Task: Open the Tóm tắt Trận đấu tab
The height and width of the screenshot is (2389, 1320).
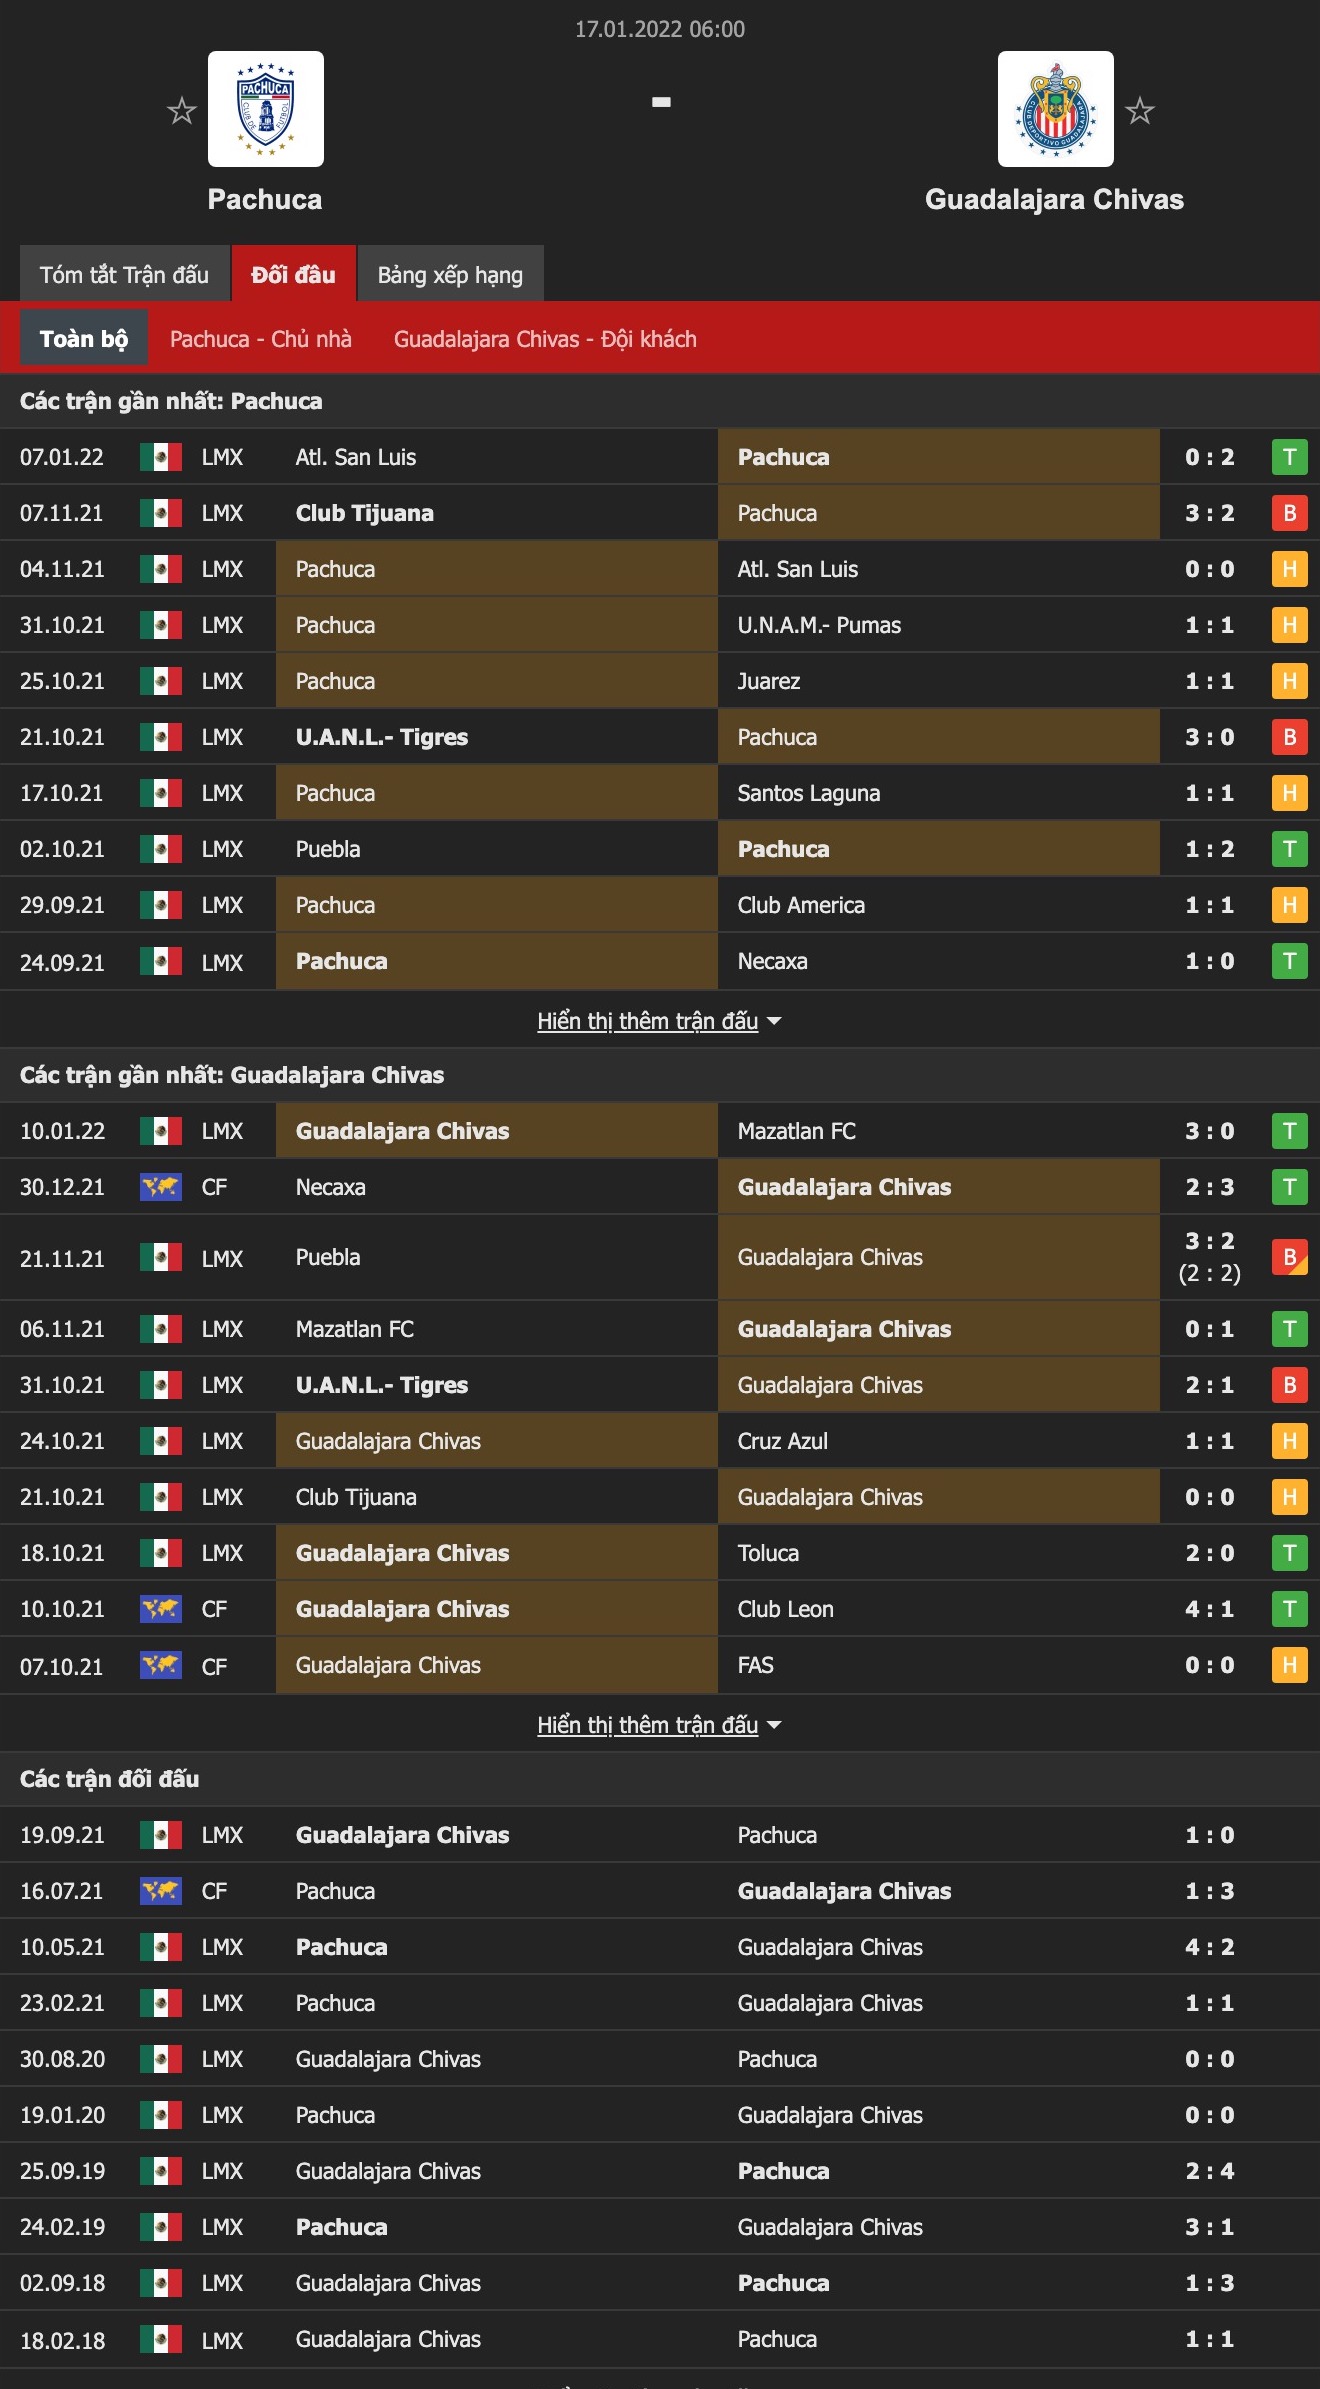Action: point(124,274)
